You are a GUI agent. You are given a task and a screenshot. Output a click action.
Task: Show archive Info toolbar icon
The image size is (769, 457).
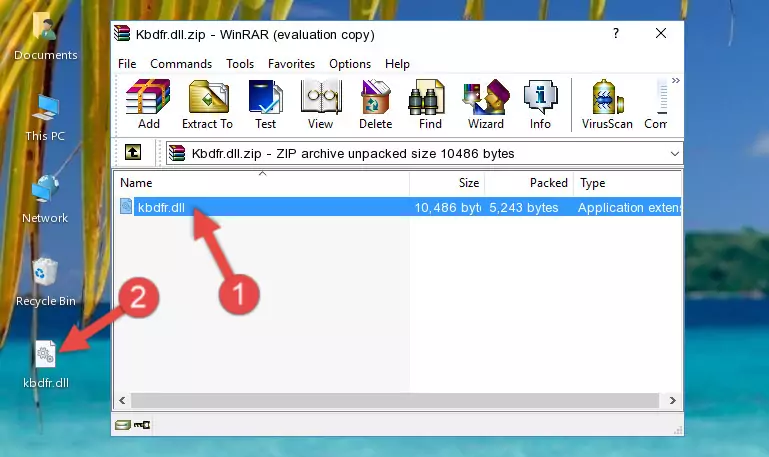[540, 104]
